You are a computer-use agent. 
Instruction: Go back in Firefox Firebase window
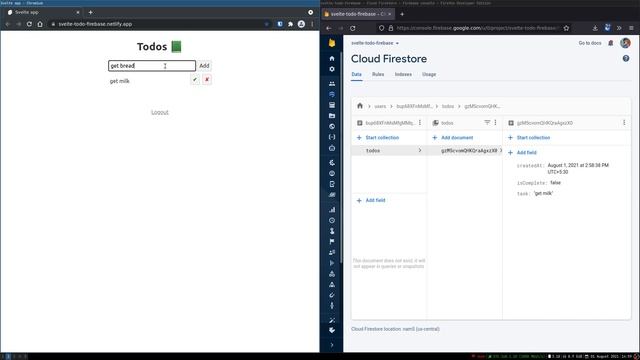[x=329, y=28]
